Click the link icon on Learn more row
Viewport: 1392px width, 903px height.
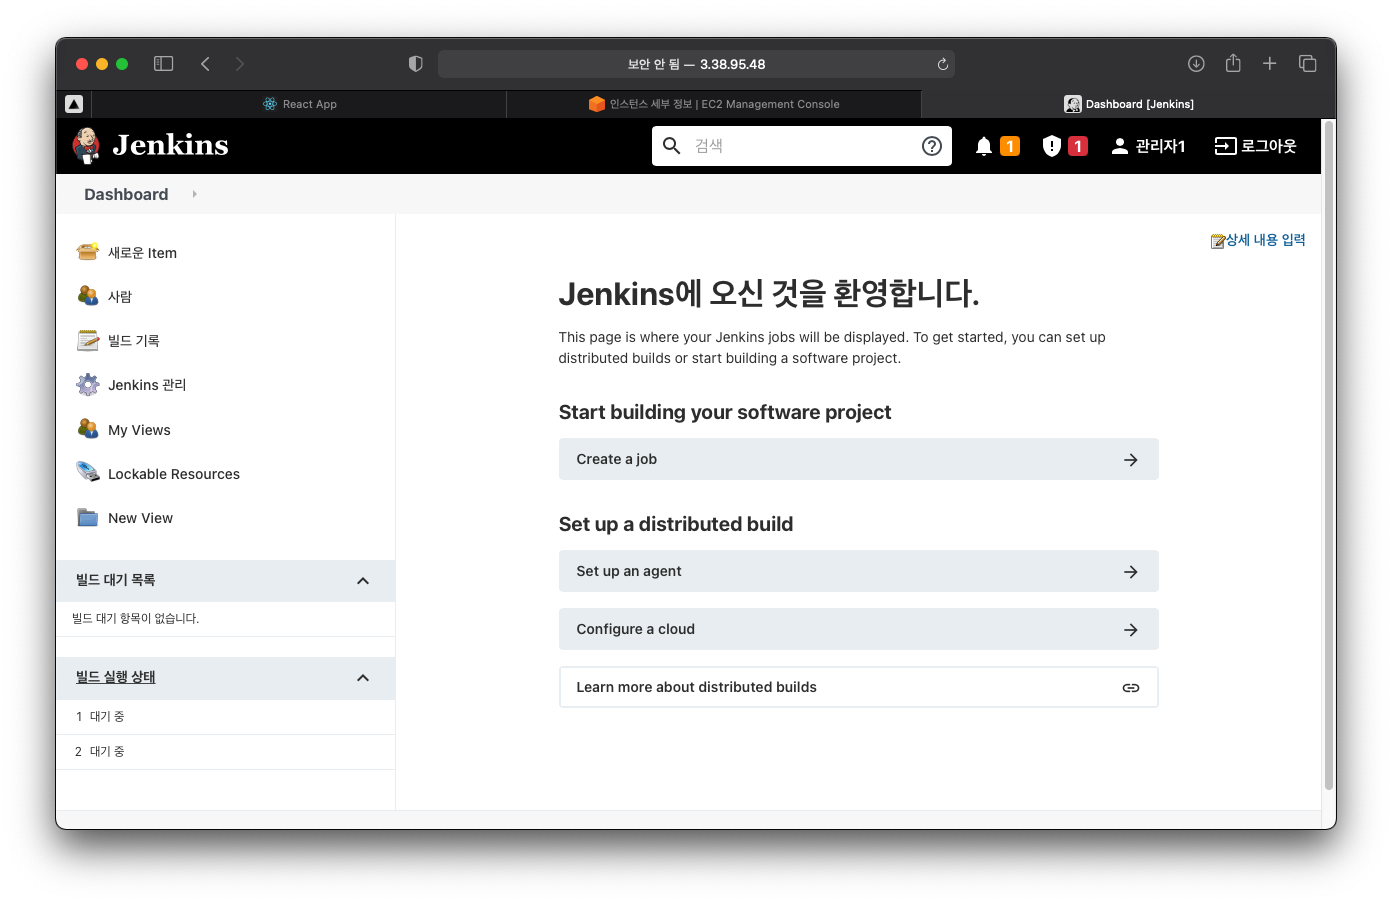[x=1131, y=688]
